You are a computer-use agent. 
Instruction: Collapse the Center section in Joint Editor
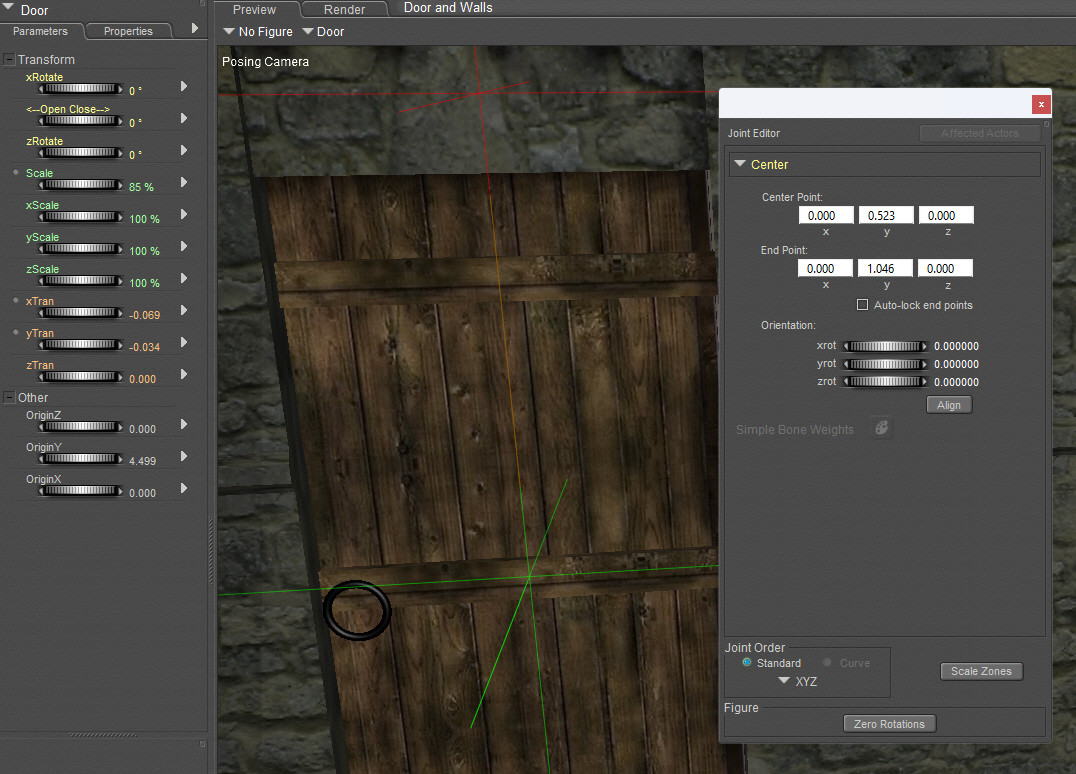(x=740, y=164)
